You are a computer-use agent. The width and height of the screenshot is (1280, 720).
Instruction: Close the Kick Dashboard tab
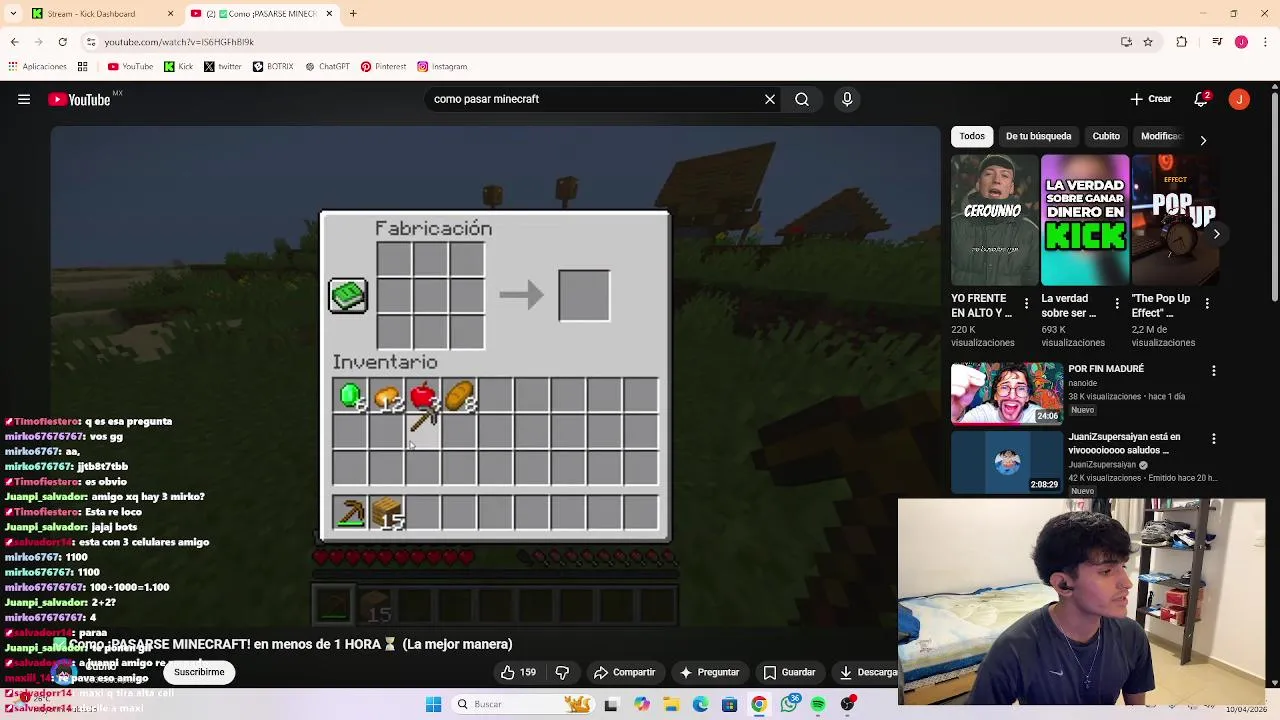point(170,14)
